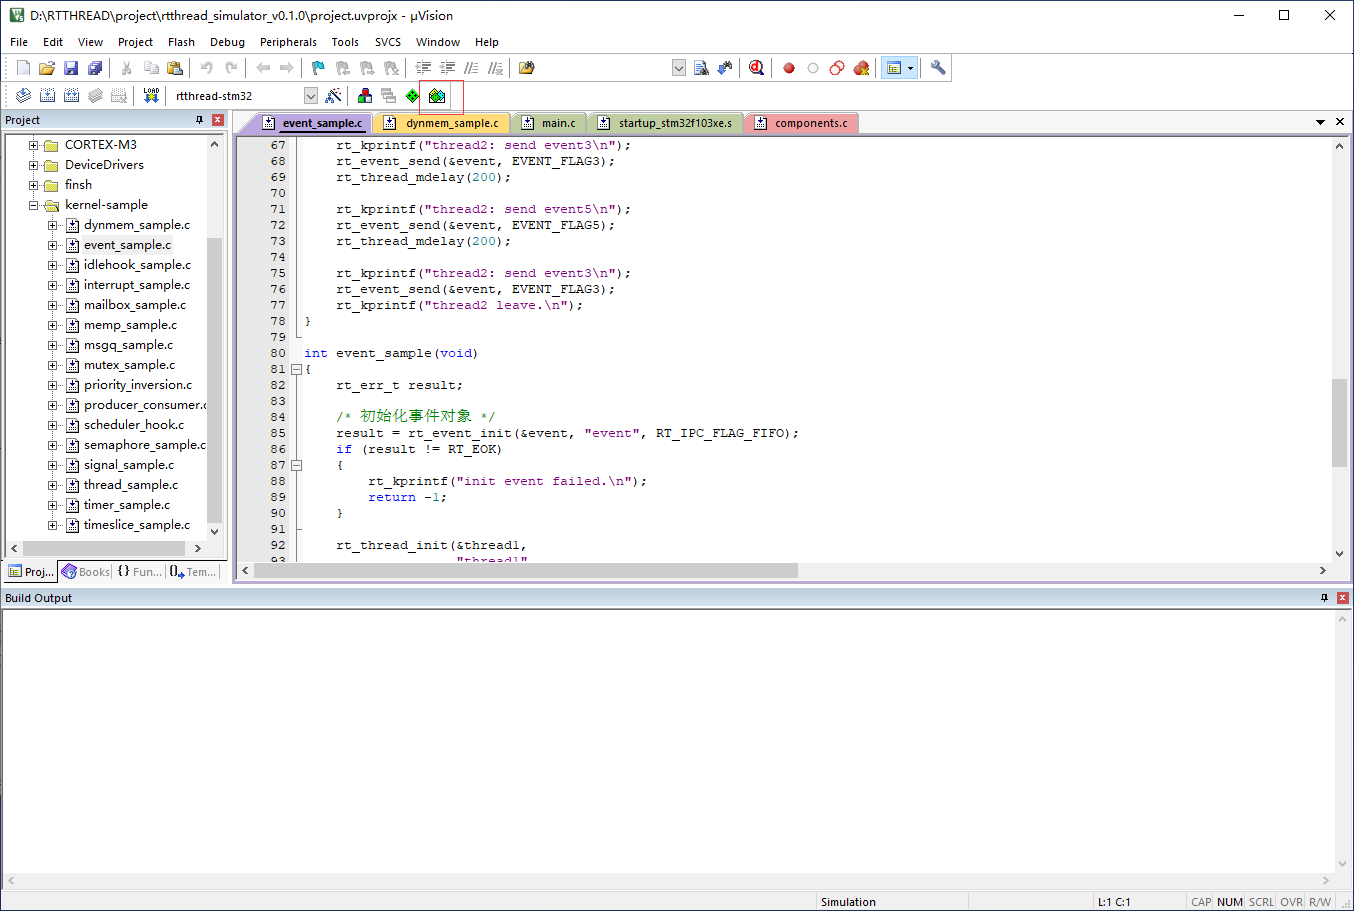Image resolution: width=1354 pixels, height=911 pixels.
Task: Select semaphore_sample.c in project tree
Action: pyautogui.click(x=145, y=445)
